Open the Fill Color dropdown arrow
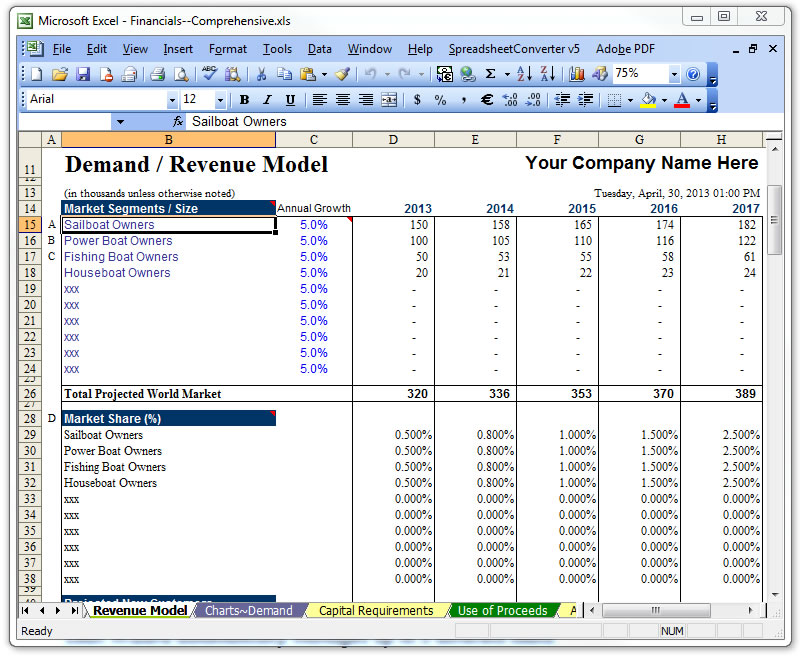Image resolution: width=800 pixels, height=656 pixels. (x=664, y=100)
